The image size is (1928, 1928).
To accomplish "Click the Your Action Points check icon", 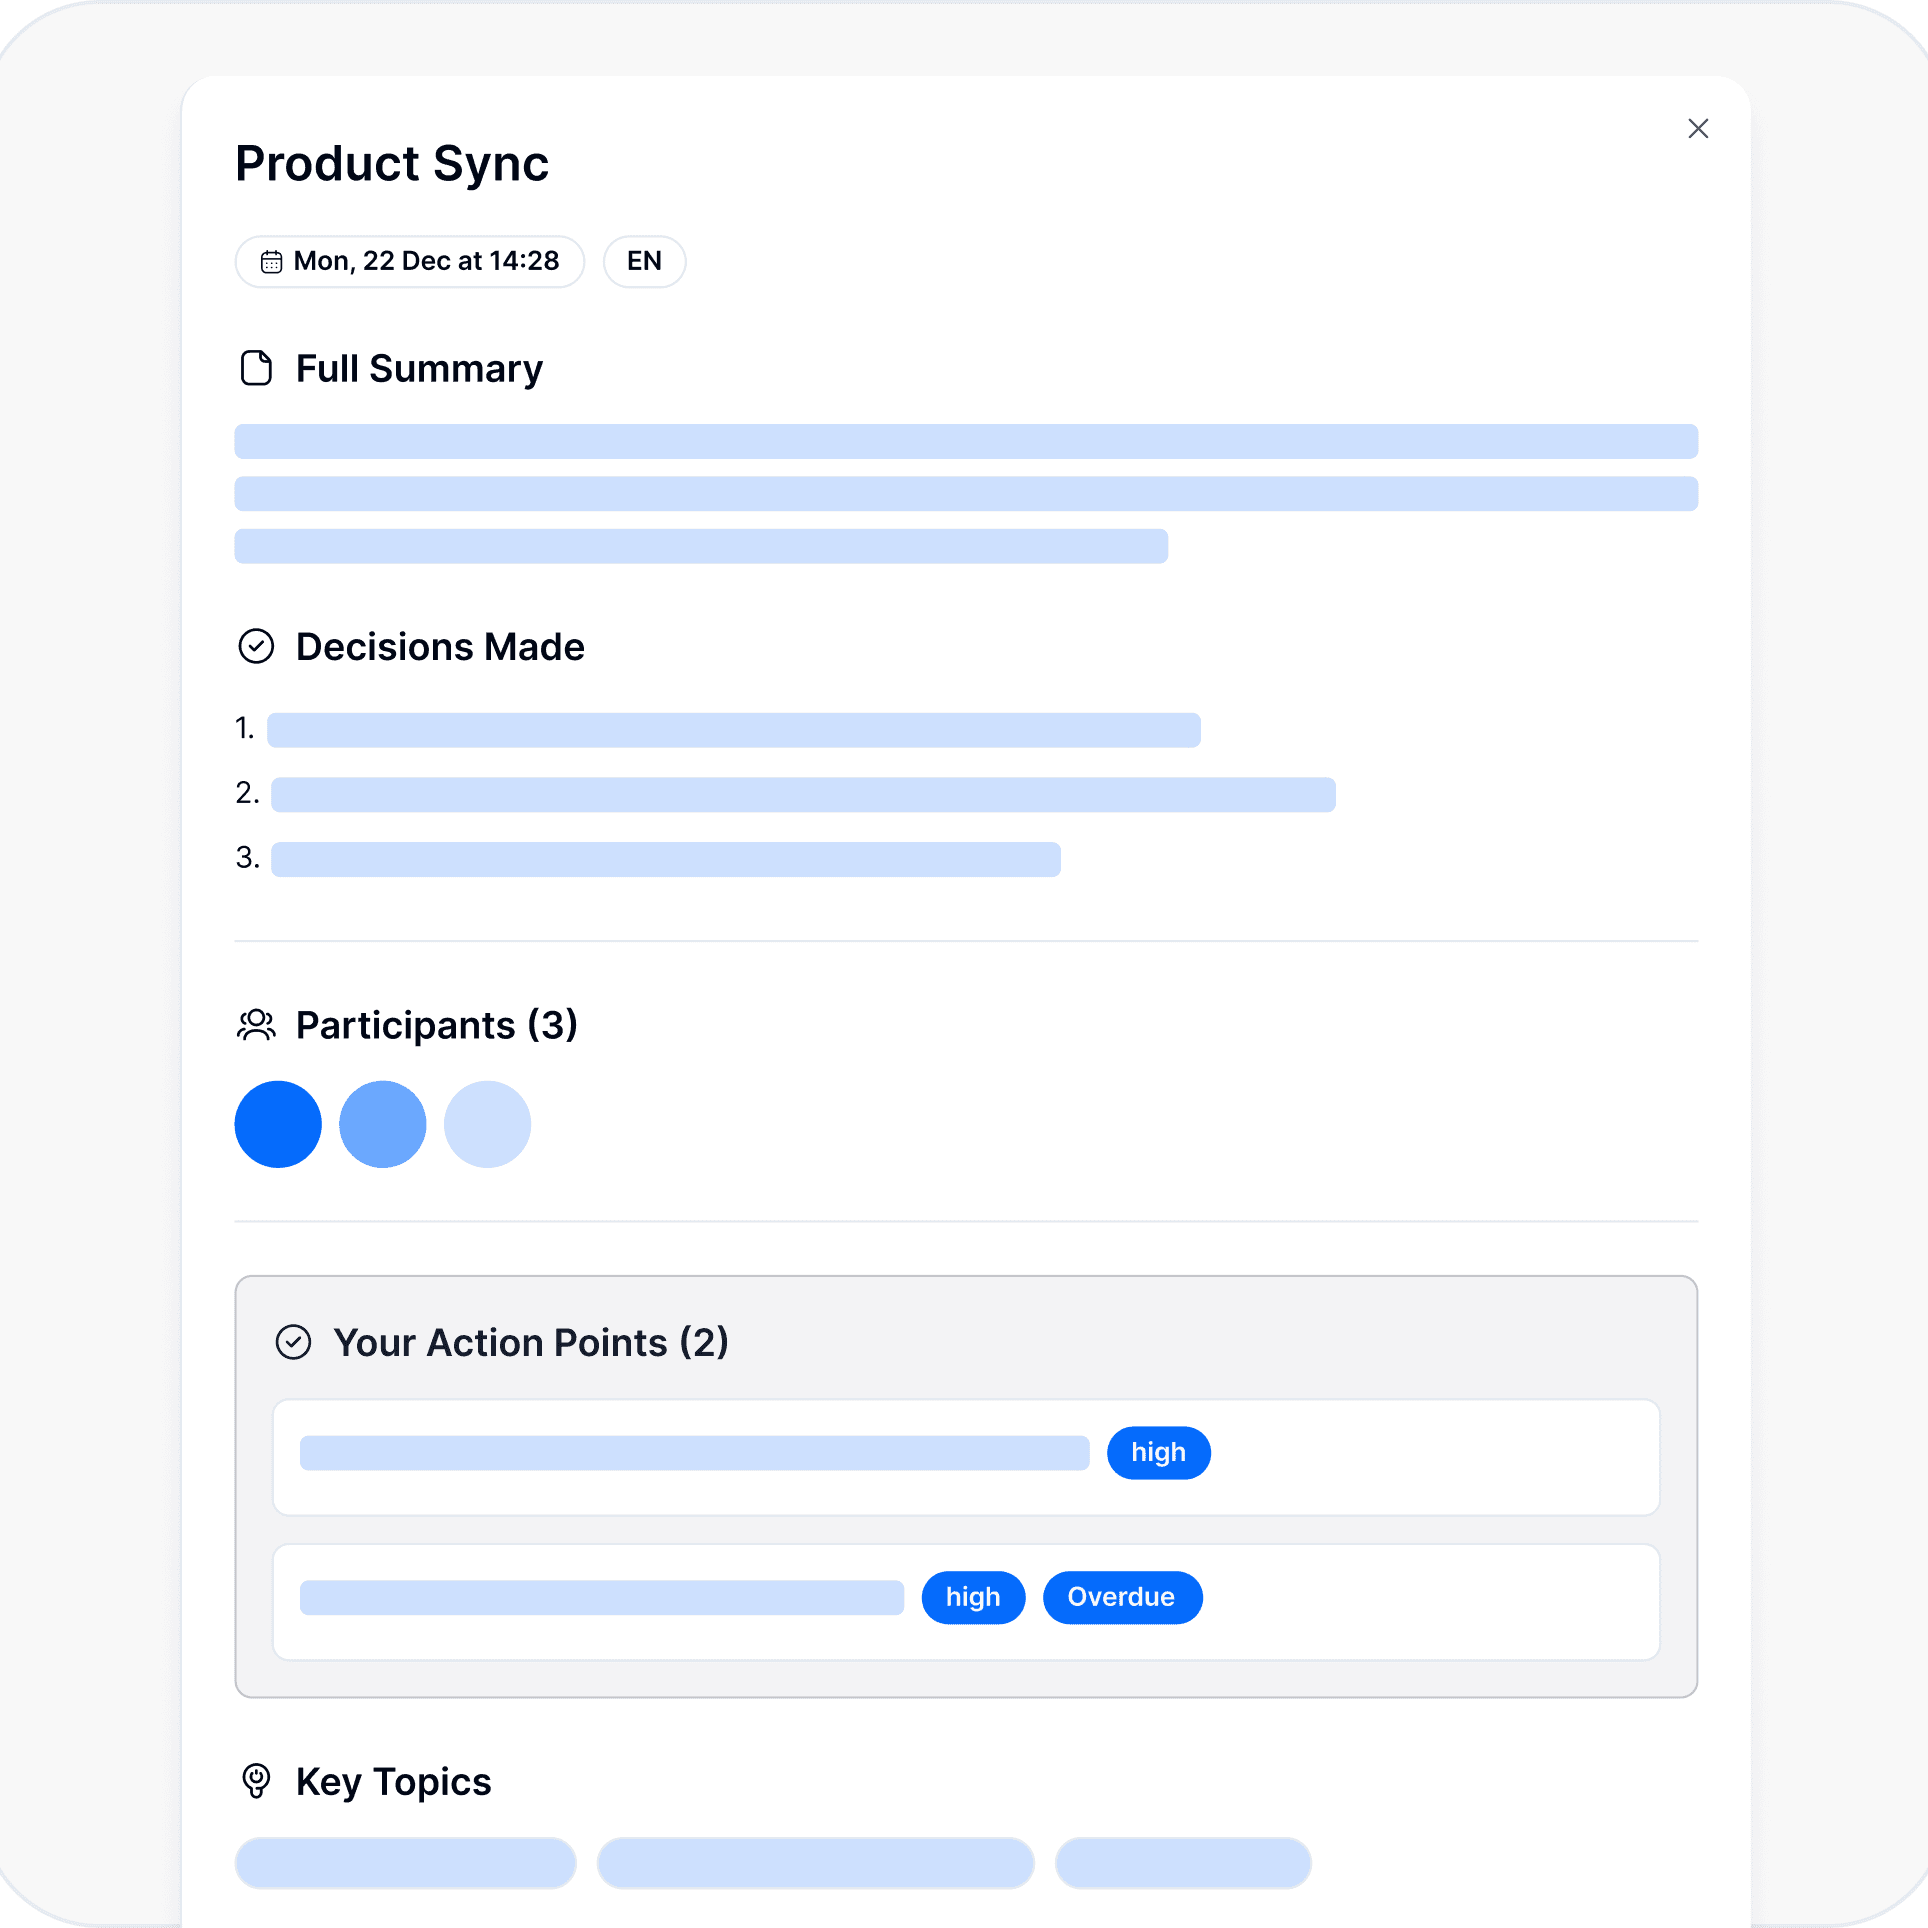I will pyautogui.click(x=293, y=1342).
